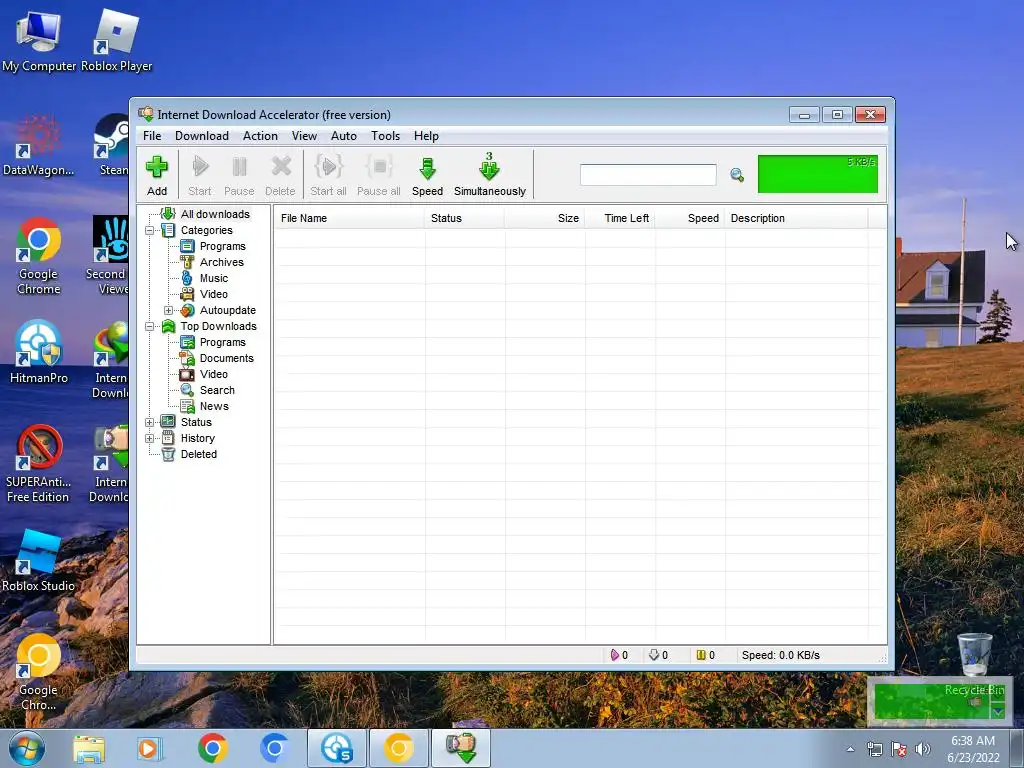The image size is (1024, 768).
Task: Sort by Status column header
Action: click(x=464, y=218)
